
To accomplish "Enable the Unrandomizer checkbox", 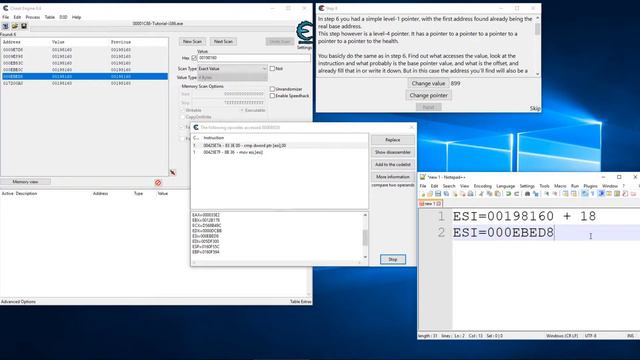I will (x=272, y=89).
